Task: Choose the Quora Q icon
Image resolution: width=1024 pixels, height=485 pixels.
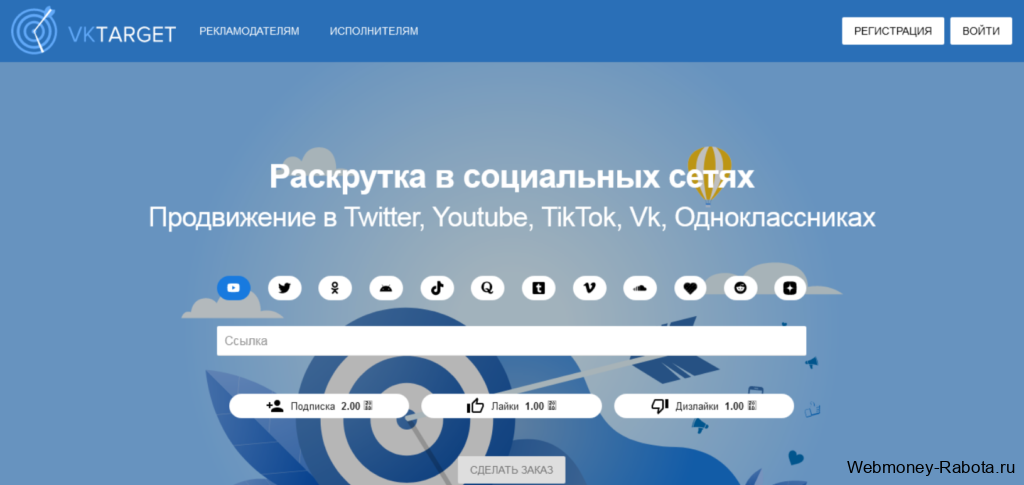Action: pos(487,288)
